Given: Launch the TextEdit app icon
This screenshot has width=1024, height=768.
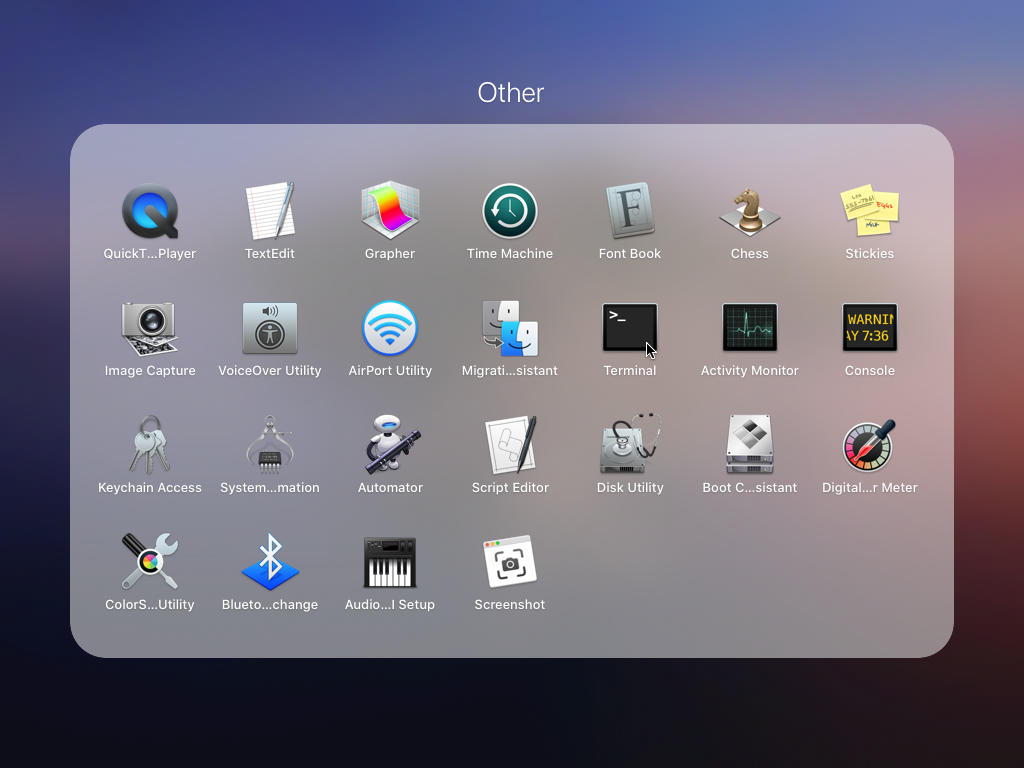Looking at the screenshot, I should tap(270, 211).
